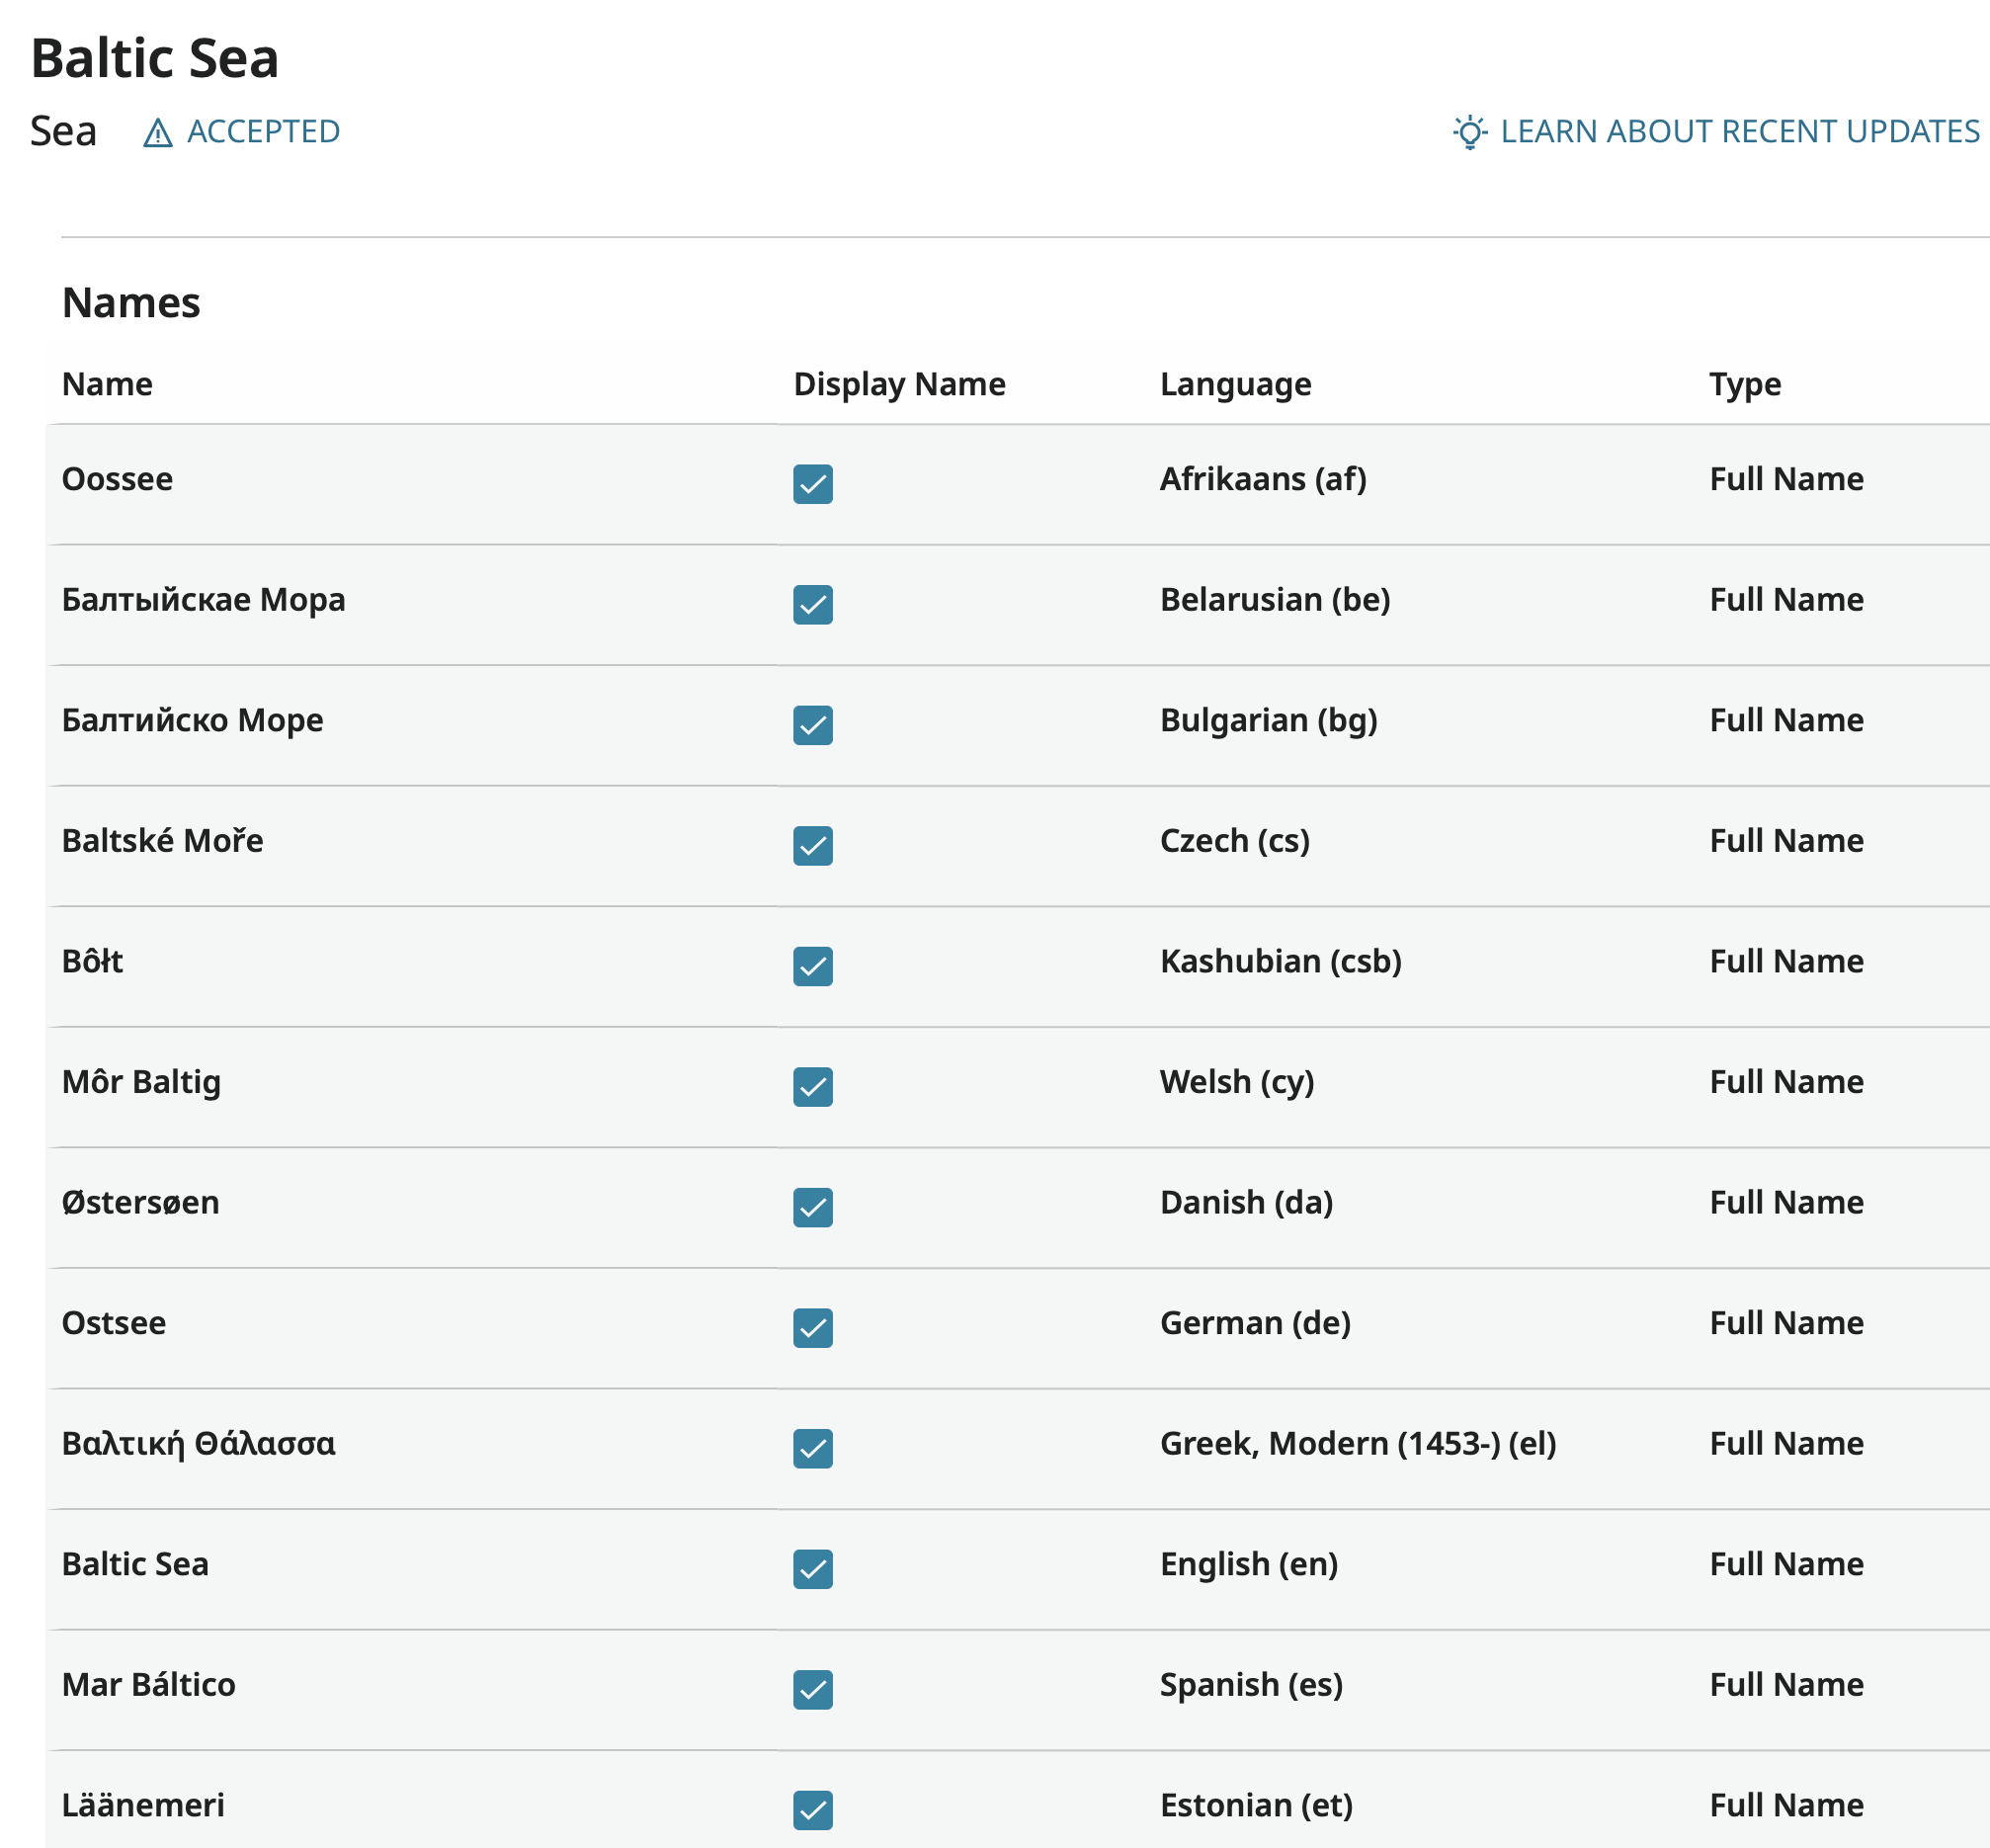Screen dimensions: 1990x1848
Task: Toggle Display Name checkbox for Läänemeri
Action: (x=813, y=1810)
